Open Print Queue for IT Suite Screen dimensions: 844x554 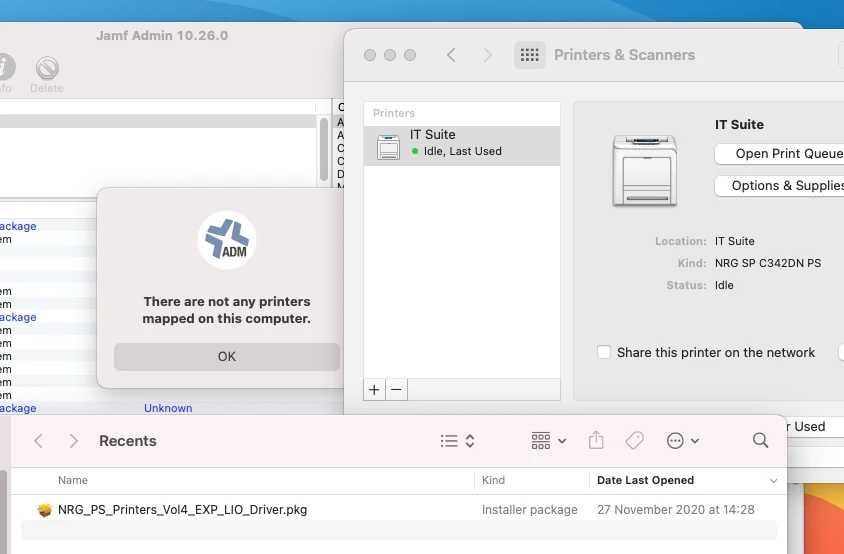pyautogui.click(x=779, y=153)
